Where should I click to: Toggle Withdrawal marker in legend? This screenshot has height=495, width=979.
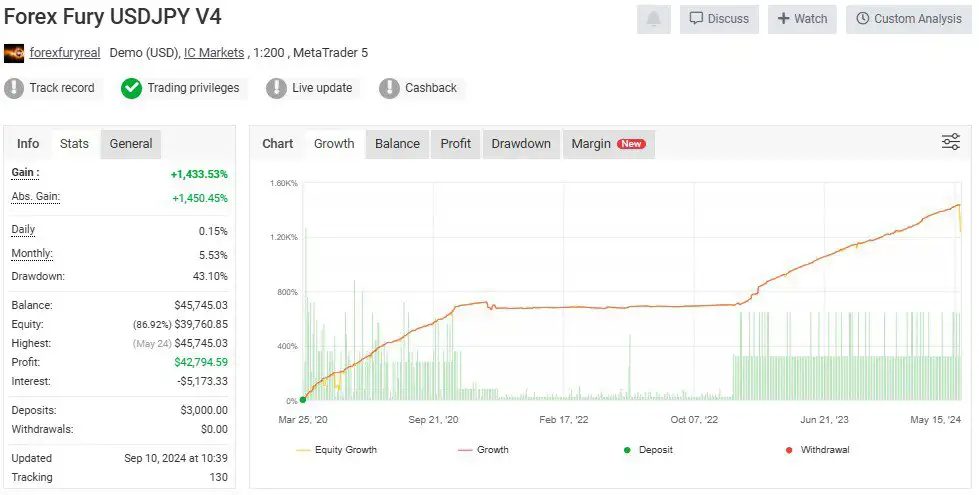(x=816, y=450)
